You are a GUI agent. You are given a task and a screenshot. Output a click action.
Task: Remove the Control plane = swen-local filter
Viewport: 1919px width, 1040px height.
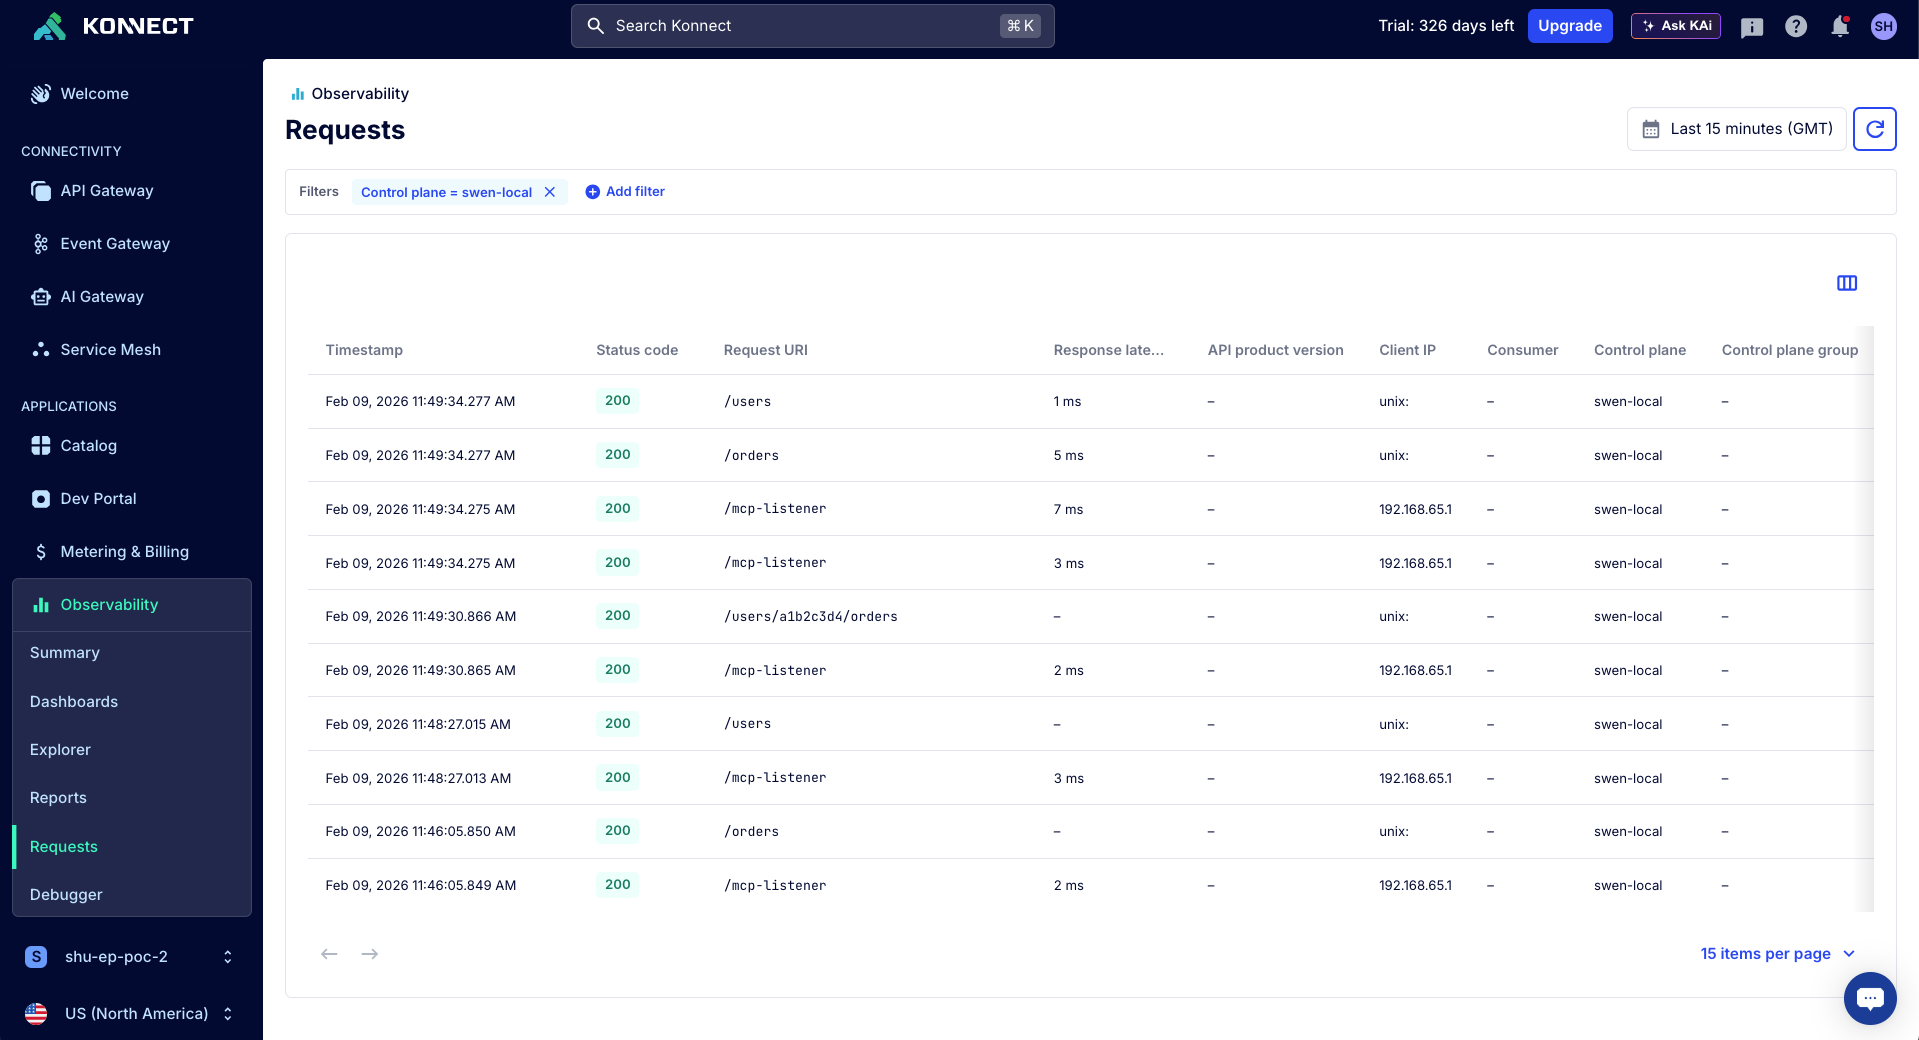(x=549, y=192)
